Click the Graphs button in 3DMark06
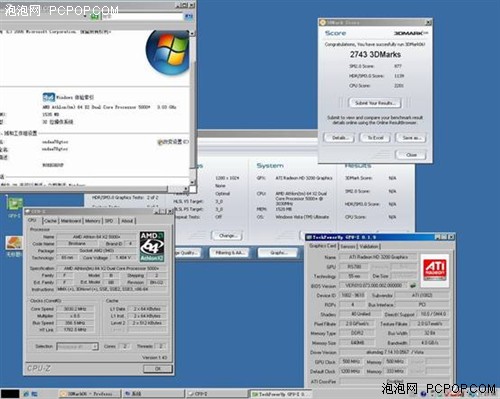The image size is (500, 399). coord(278,253)
